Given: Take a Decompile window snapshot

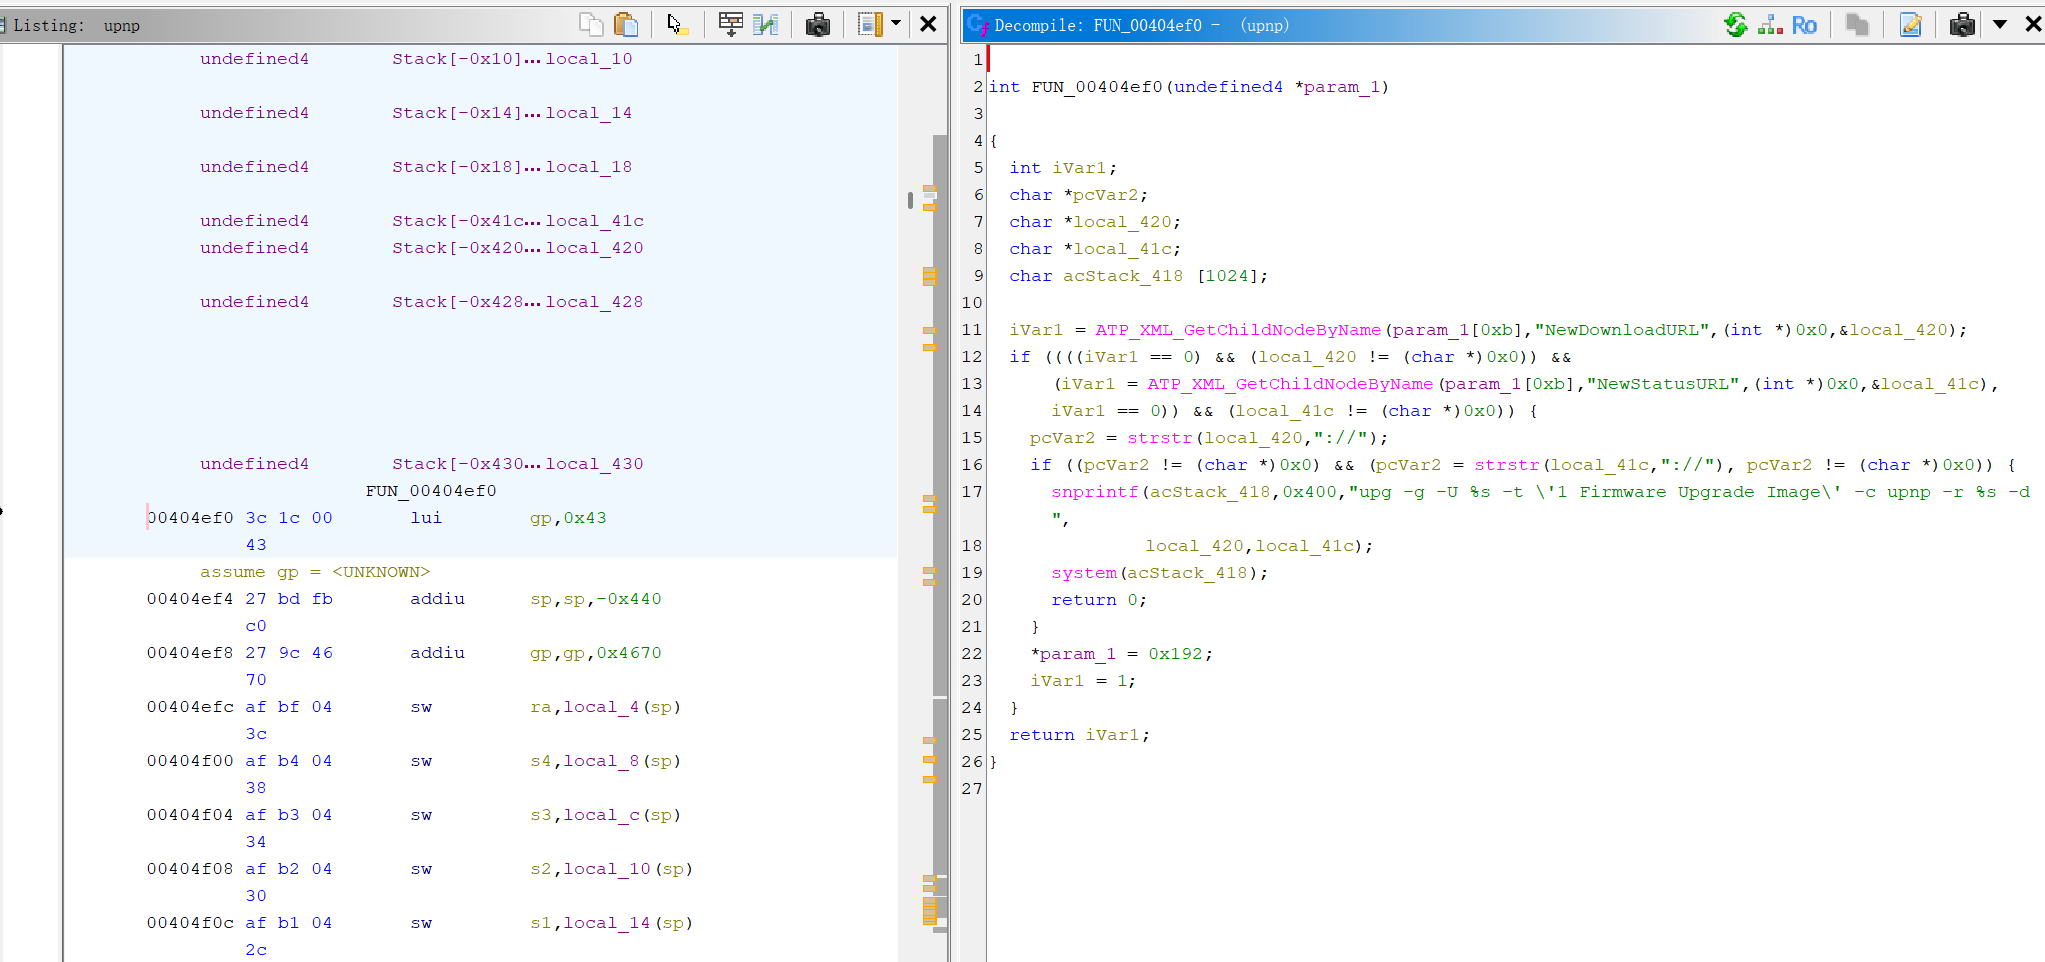Looking at the screenshot, I should tap(1962, 24).
